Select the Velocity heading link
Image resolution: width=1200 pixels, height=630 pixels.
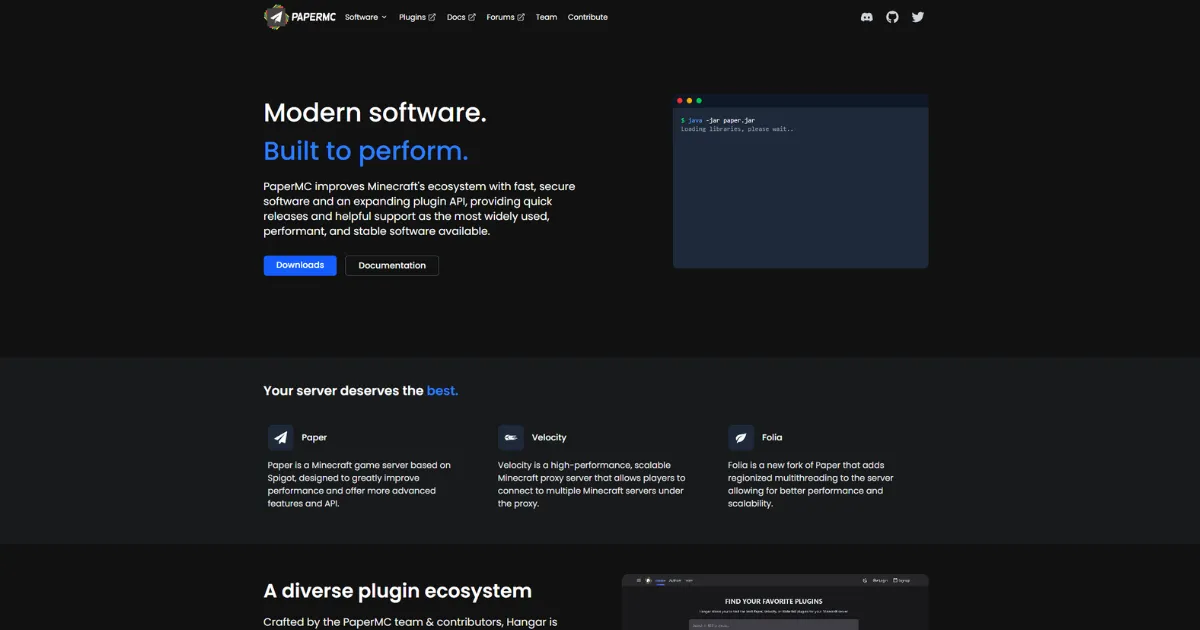point(549,438)
